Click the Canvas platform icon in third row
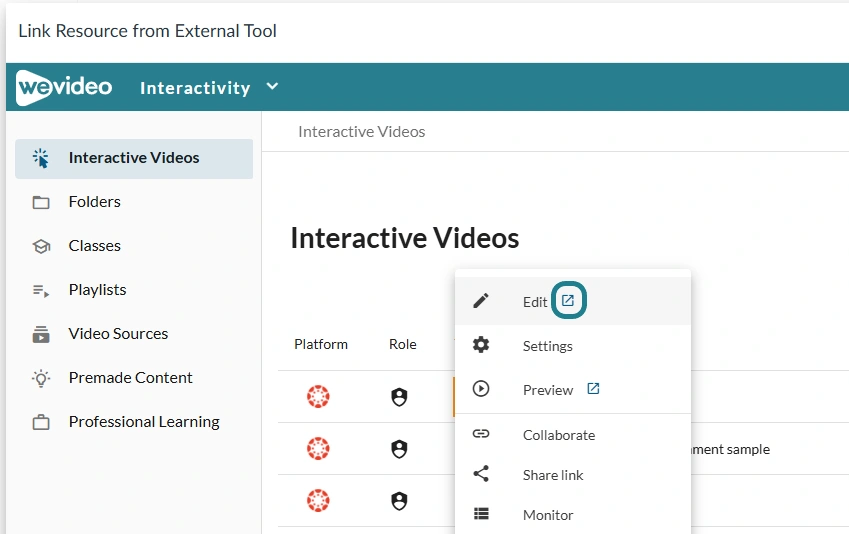This screenshot has height=534, width=849. point(318,500)
